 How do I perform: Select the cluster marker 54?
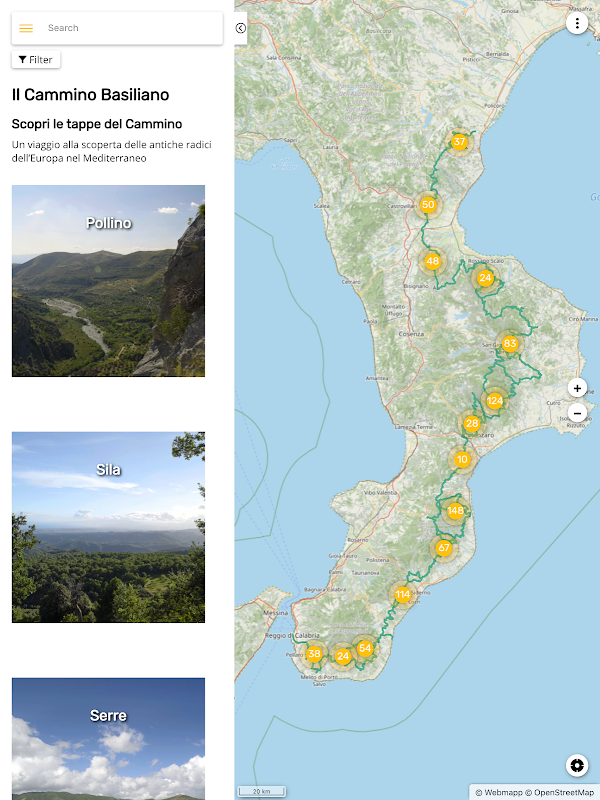pos(365,648)
